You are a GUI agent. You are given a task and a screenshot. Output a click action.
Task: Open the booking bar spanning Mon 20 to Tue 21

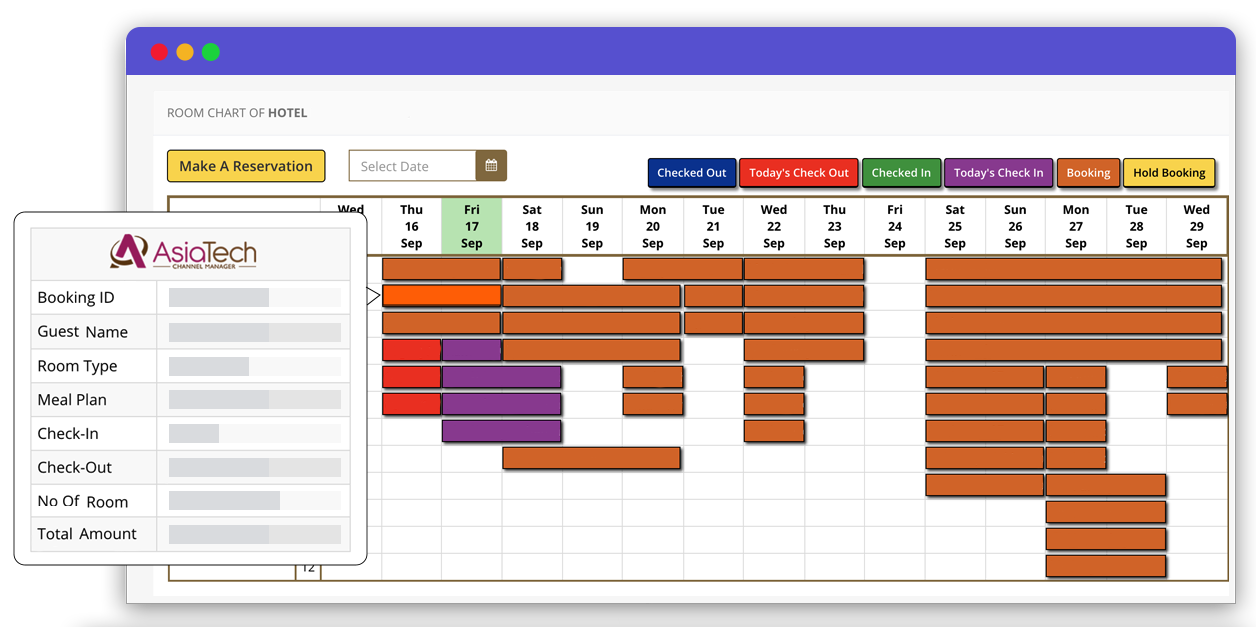[683, 268]
